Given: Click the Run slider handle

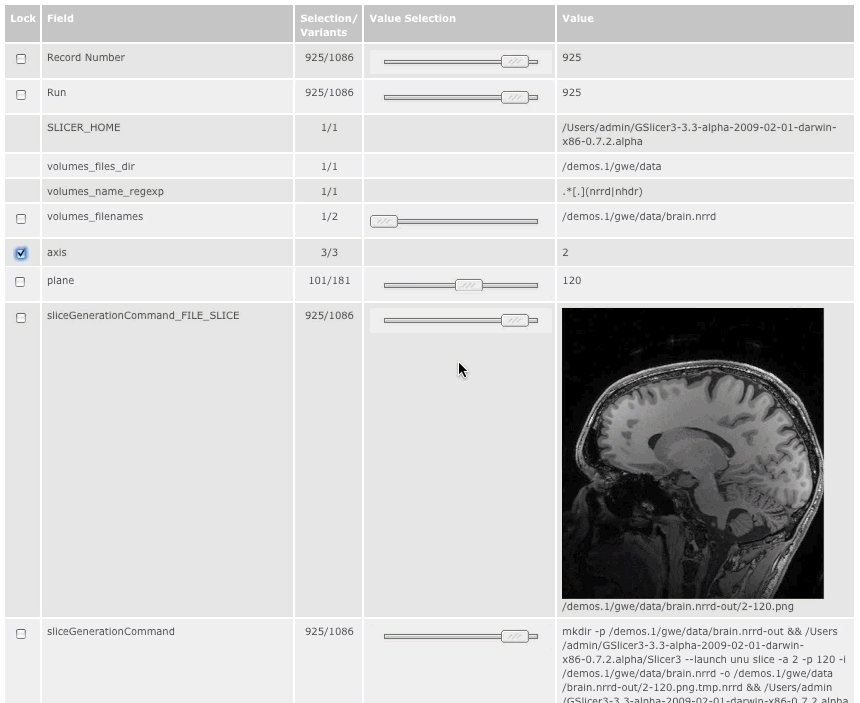Looking at the screenshot, I should pyautogui.click(x=515, y=97).
